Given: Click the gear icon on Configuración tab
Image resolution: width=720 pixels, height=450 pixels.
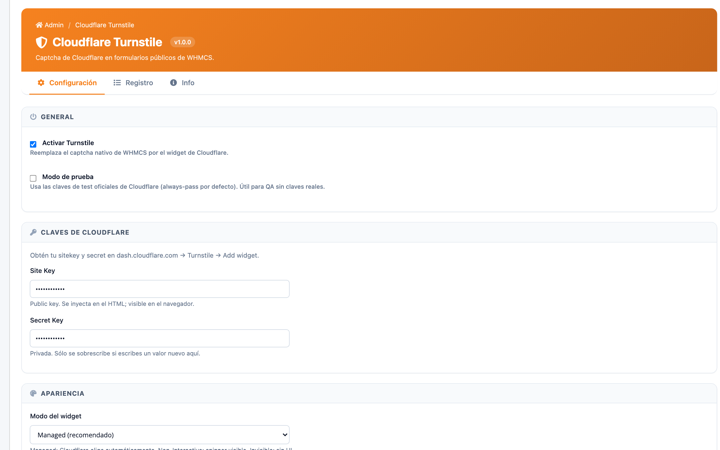Looking at the screenshot, I should coord(41,83).
